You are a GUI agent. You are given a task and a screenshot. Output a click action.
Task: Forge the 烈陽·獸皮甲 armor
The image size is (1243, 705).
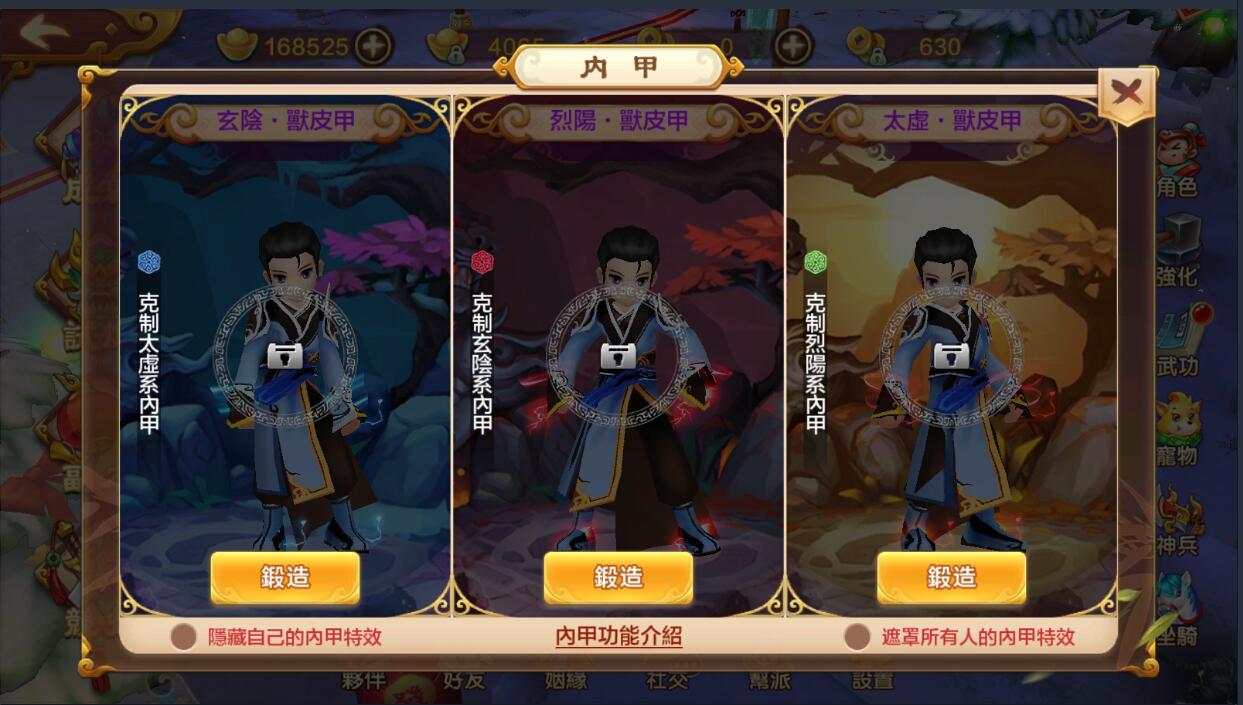tap(618, 577)
